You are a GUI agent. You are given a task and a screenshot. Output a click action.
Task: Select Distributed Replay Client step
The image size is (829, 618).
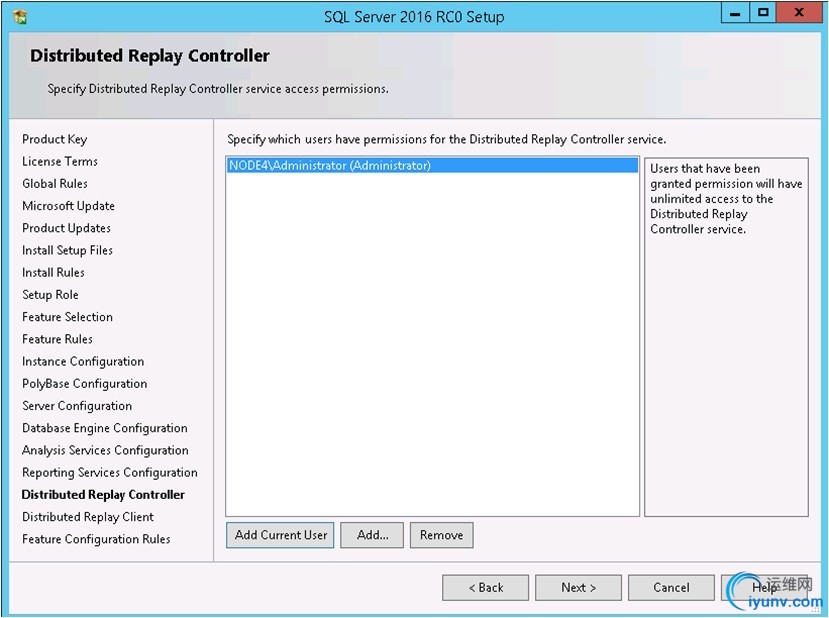[x=88, y=516]
